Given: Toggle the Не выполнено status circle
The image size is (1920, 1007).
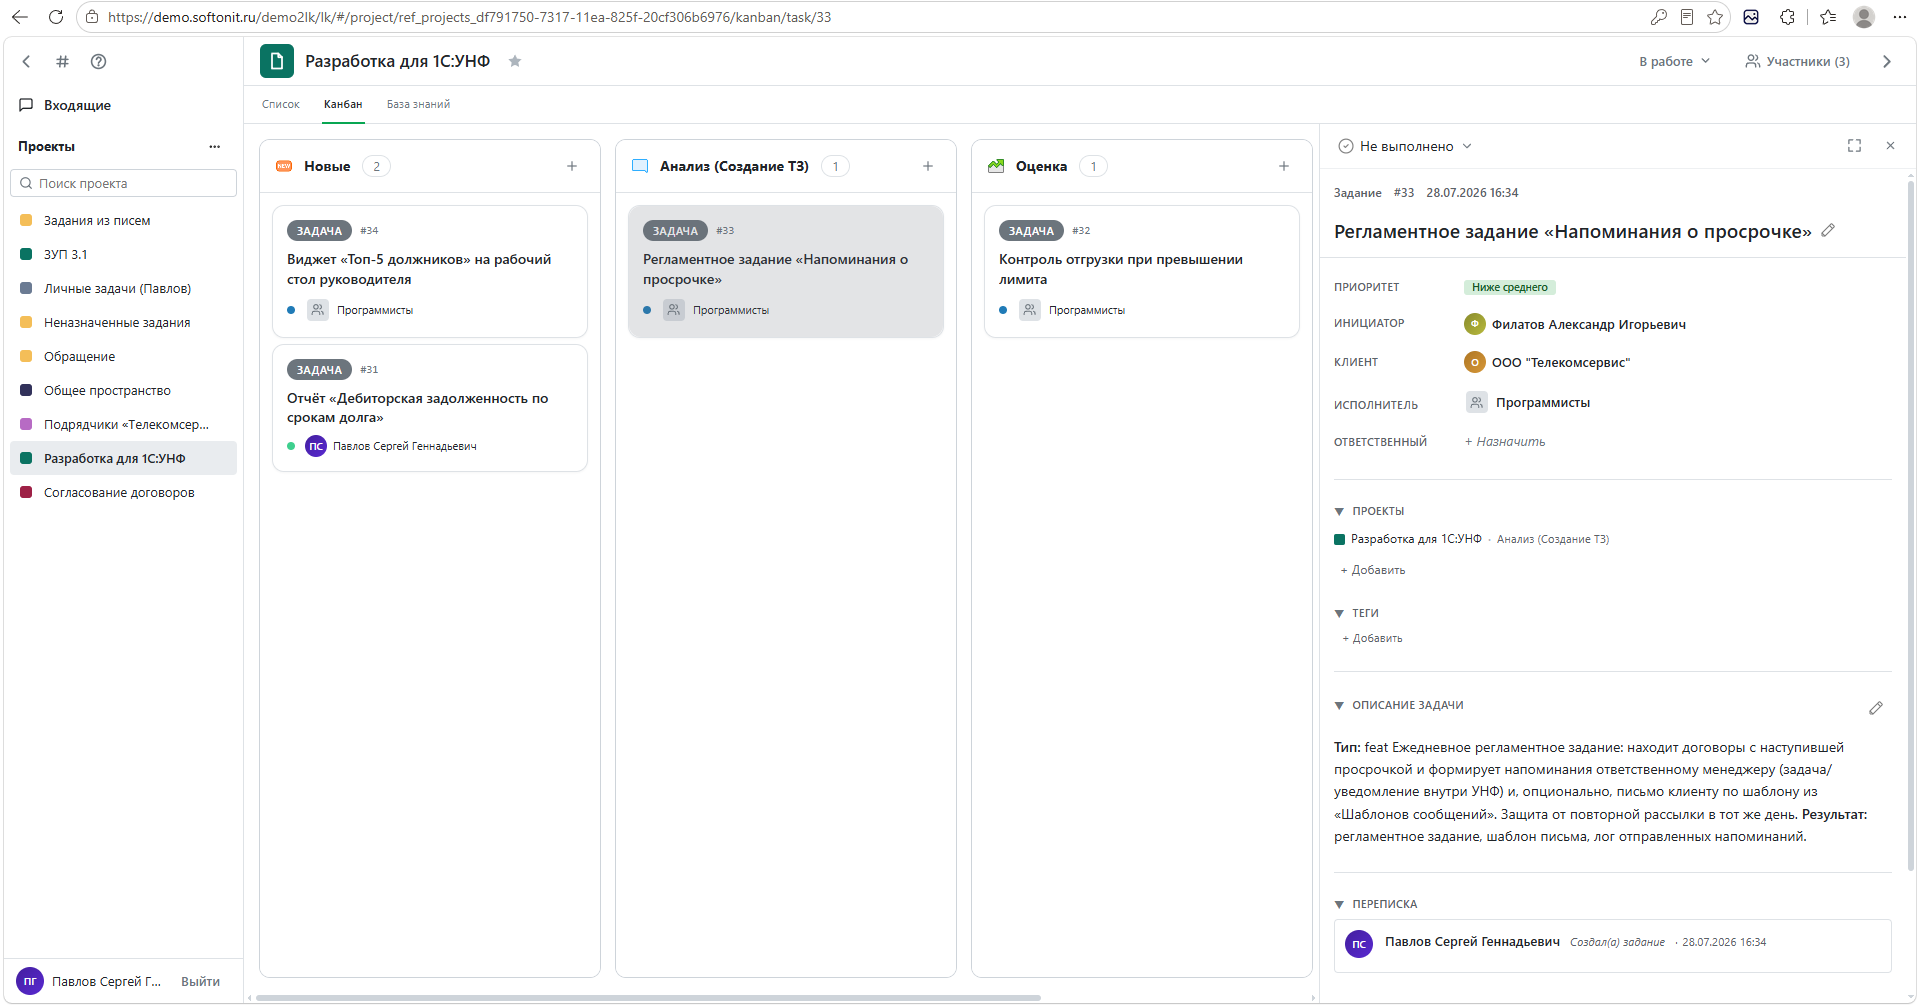Looking at the screenshot, I should pyautogui.click(x=1346, y=146).
